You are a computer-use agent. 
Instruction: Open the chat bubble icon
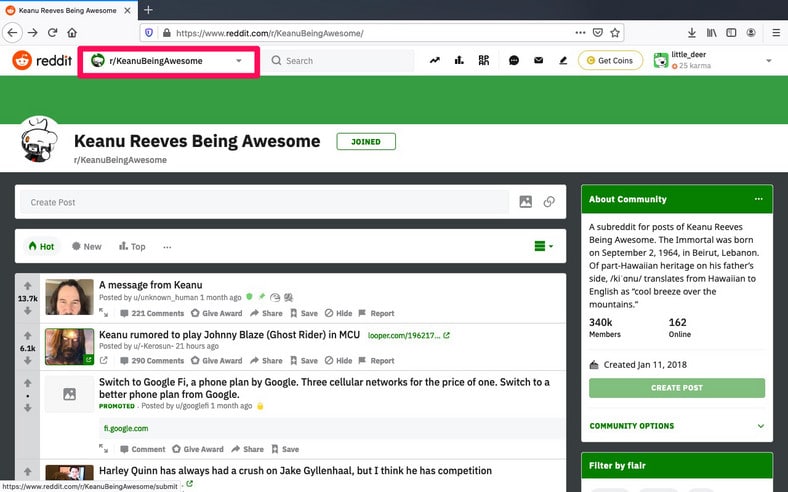click(x=513, y=61)
